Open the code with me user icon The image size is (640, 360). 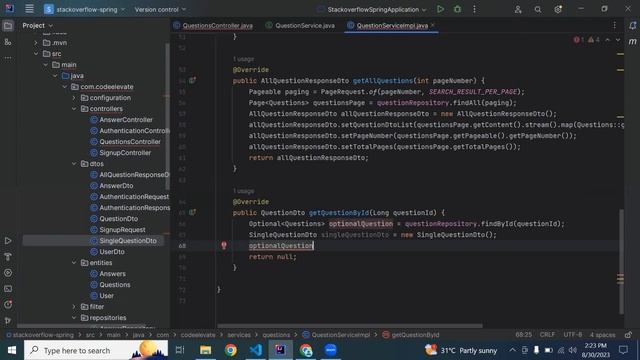(x=518, y=9)
